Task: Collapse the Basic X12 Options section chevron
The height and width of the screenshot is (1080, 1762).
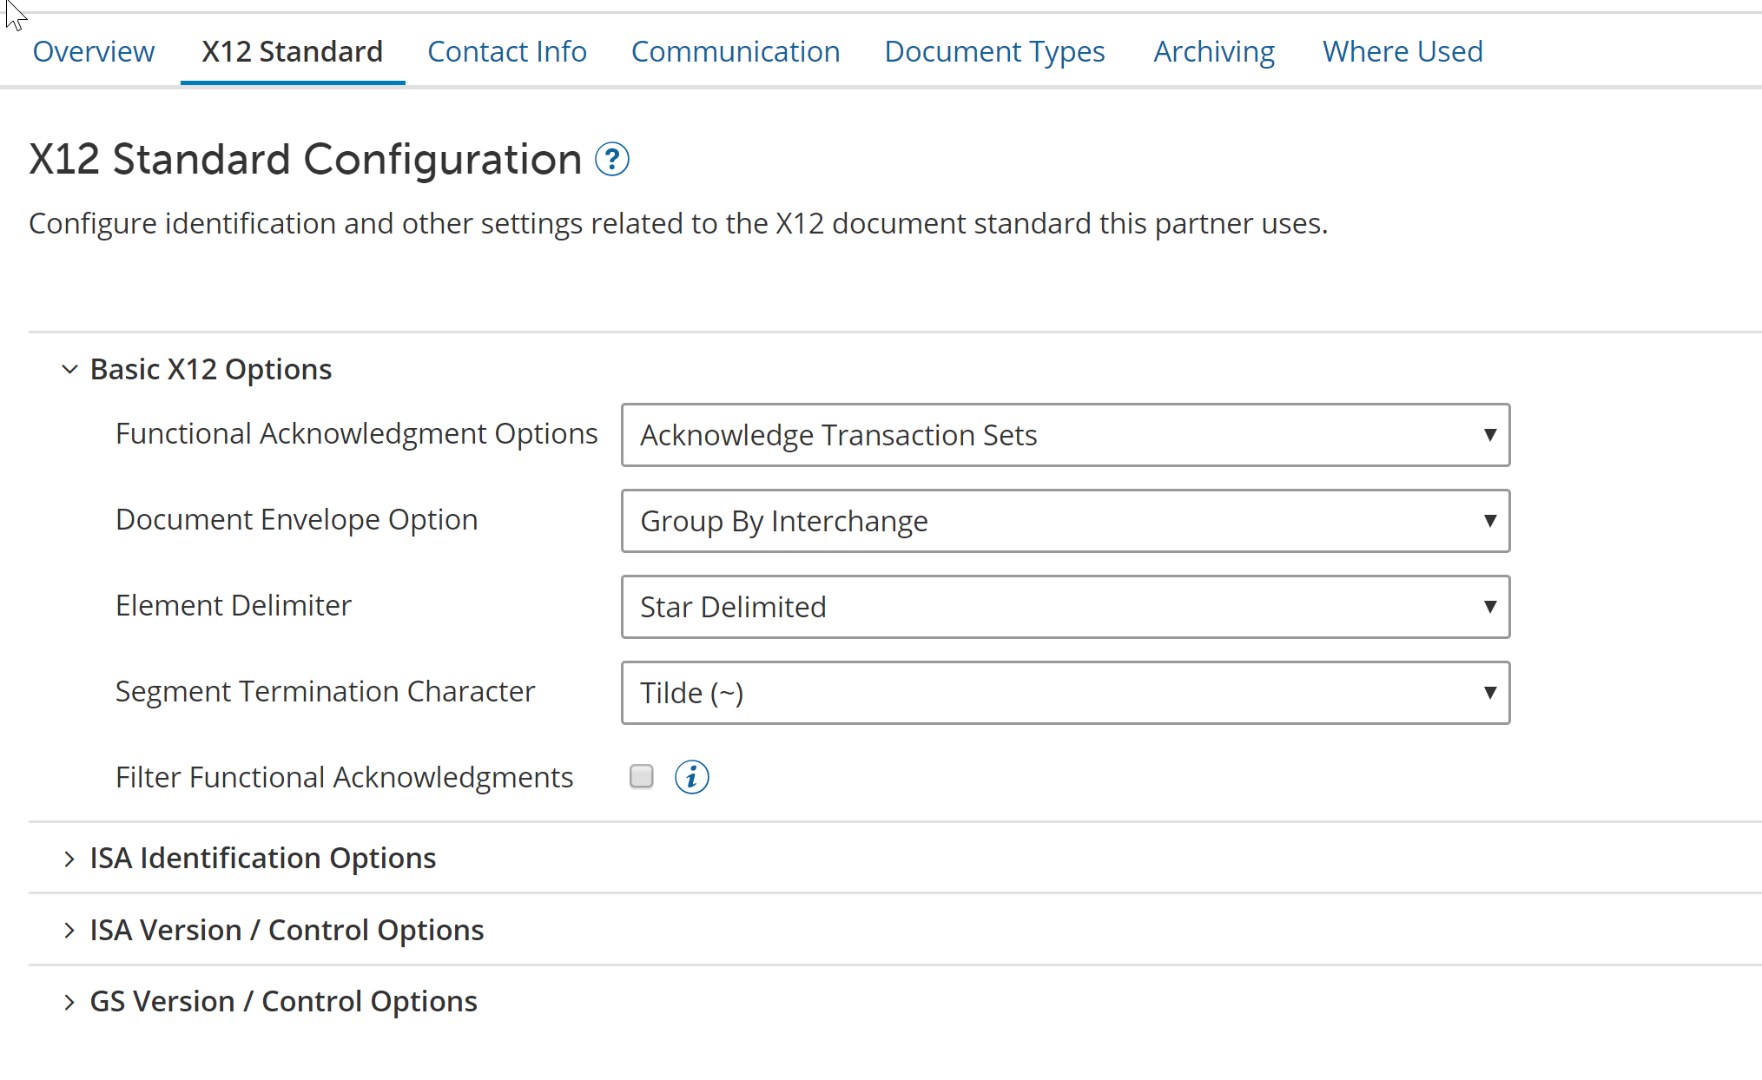Action: pyautogui.click(x=69, y=370)
